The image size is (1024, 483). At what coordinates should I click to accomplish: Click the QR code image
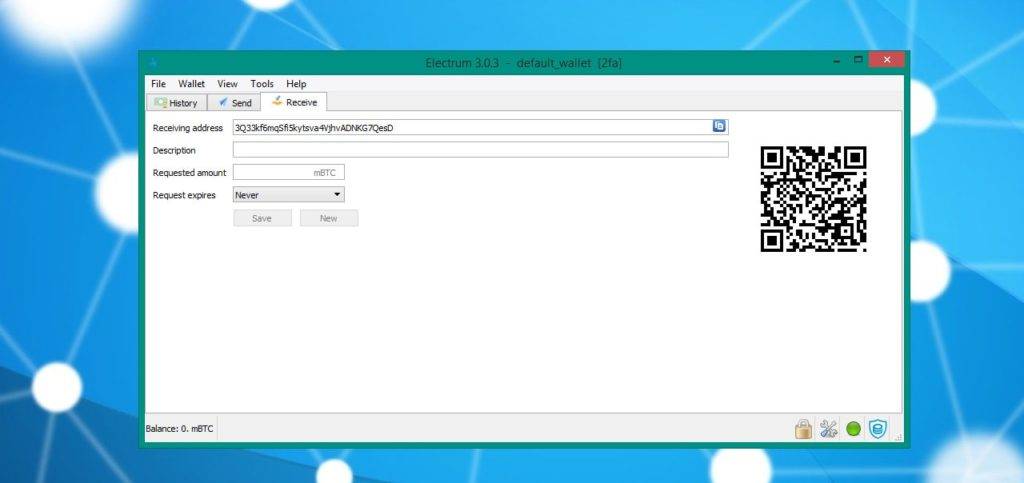(x=813, y=199)
